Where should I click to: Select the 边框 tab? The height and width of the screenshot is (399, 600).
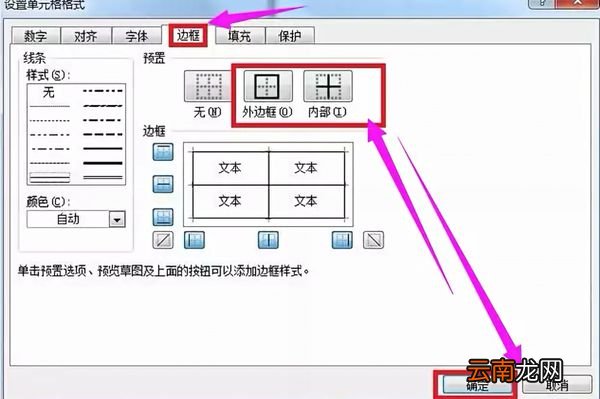188,36
